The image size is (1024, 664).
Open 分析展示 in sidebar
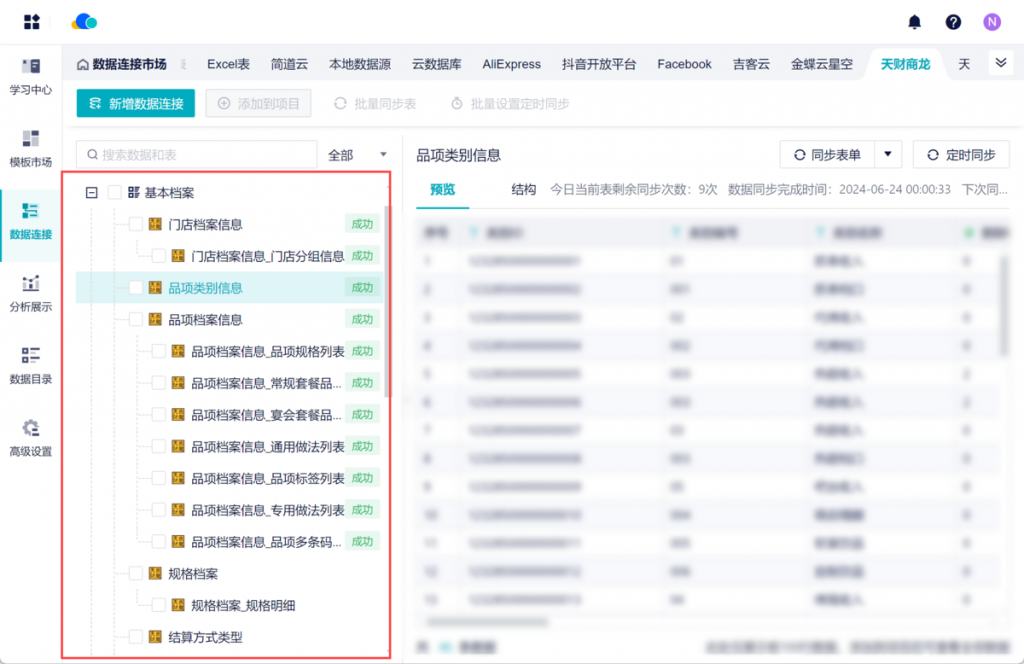(31, 294)
